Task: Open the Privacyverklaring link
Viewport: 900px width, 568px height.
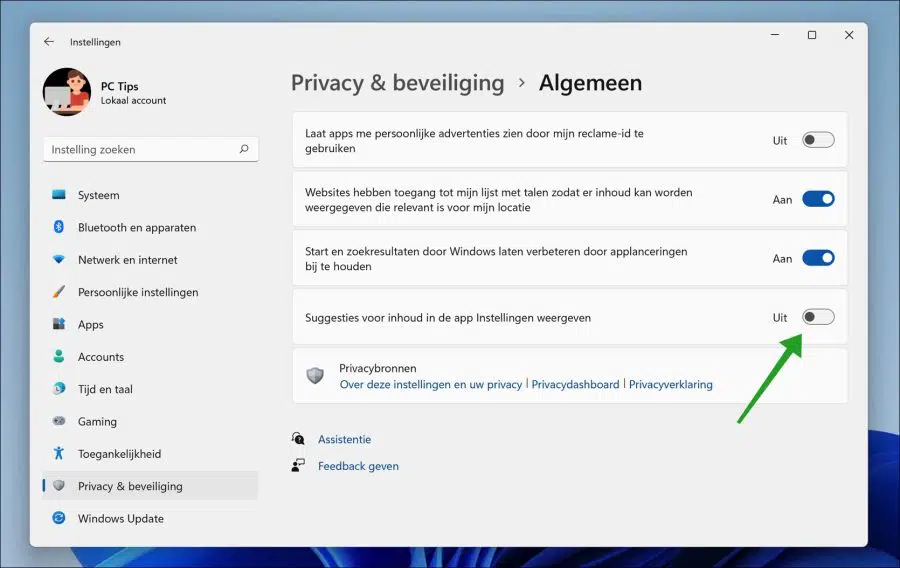Action: pos(670,384)
